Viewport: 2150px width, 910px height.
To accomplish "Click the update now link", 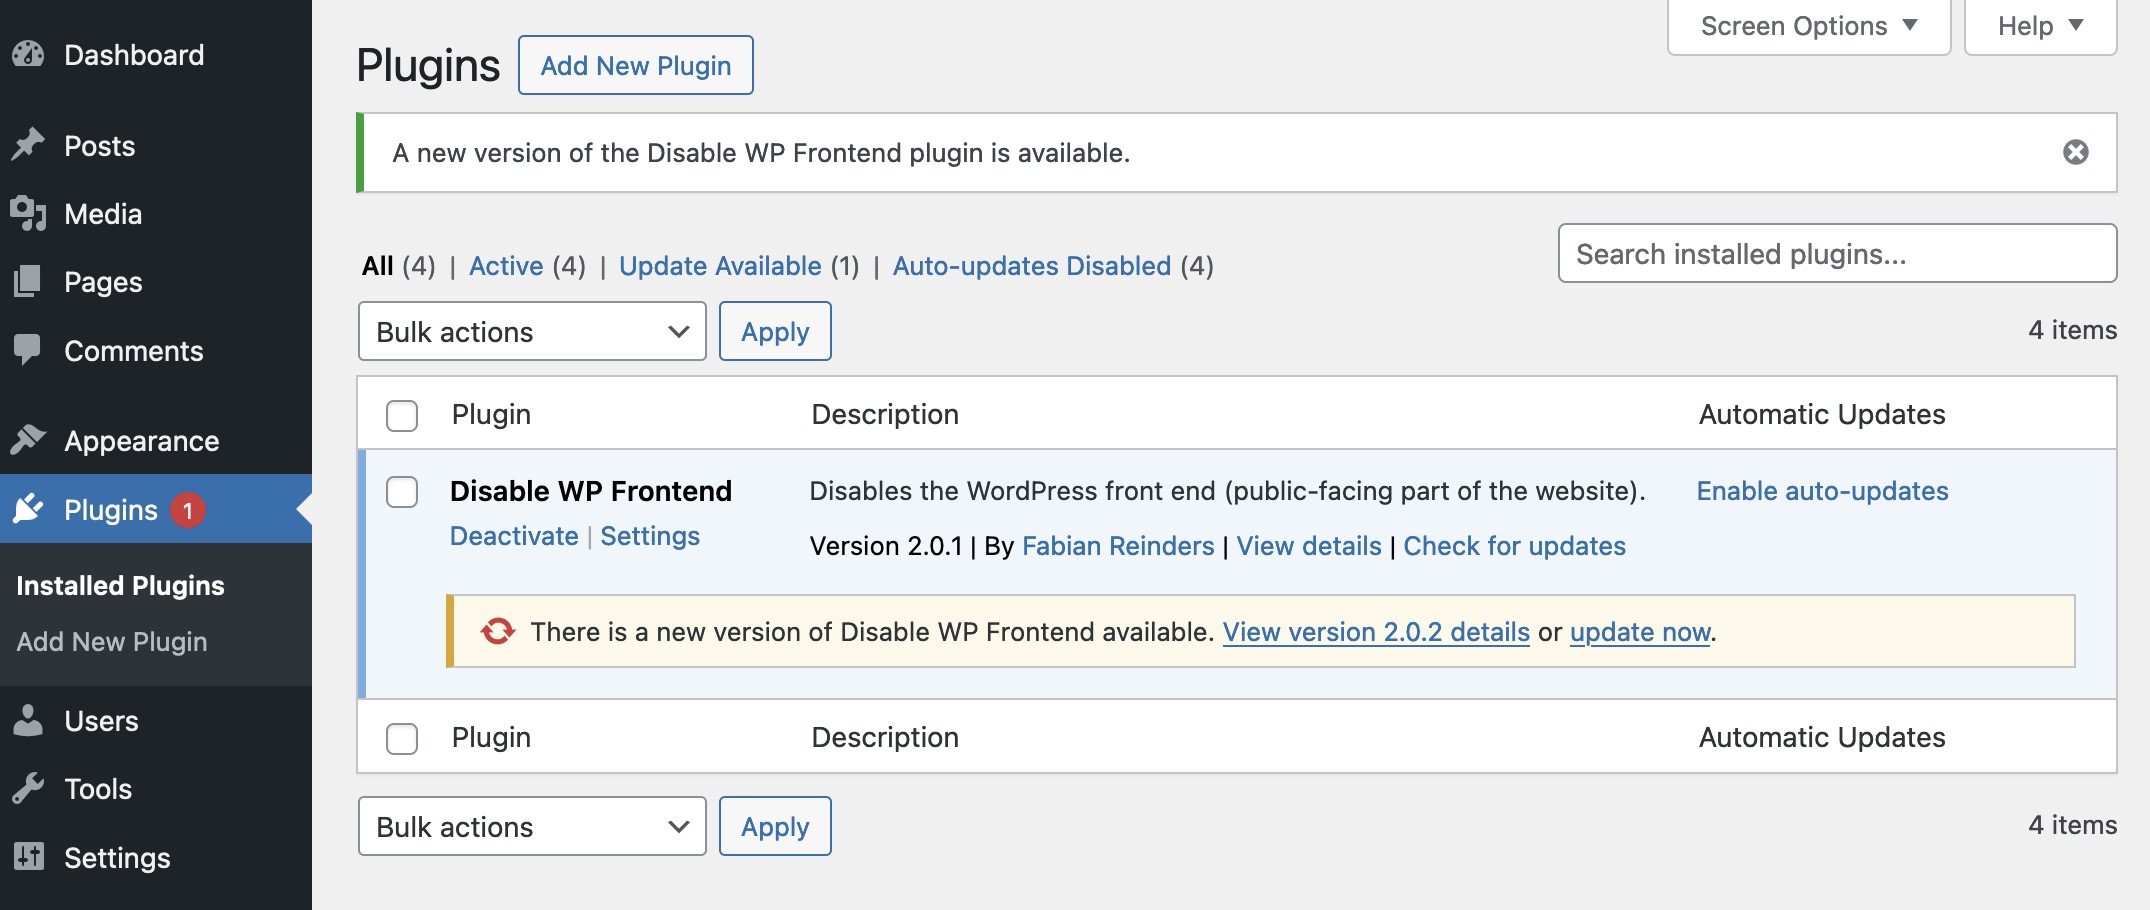I will click(x=1640, y=632).
